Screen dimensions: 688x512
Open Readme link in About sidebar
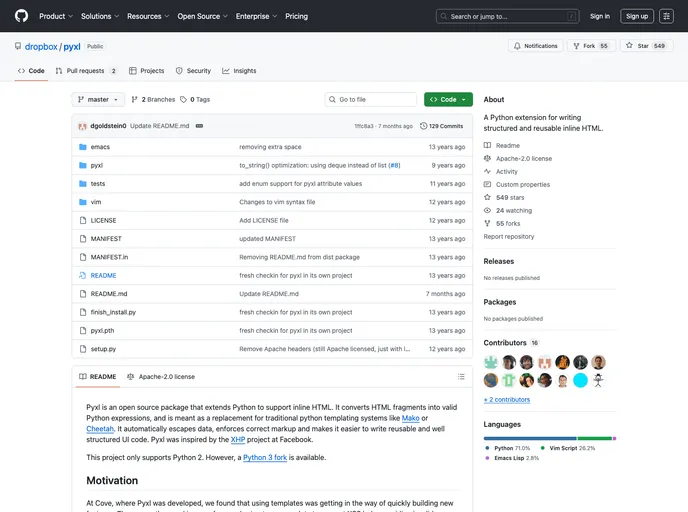click(502, 146)
